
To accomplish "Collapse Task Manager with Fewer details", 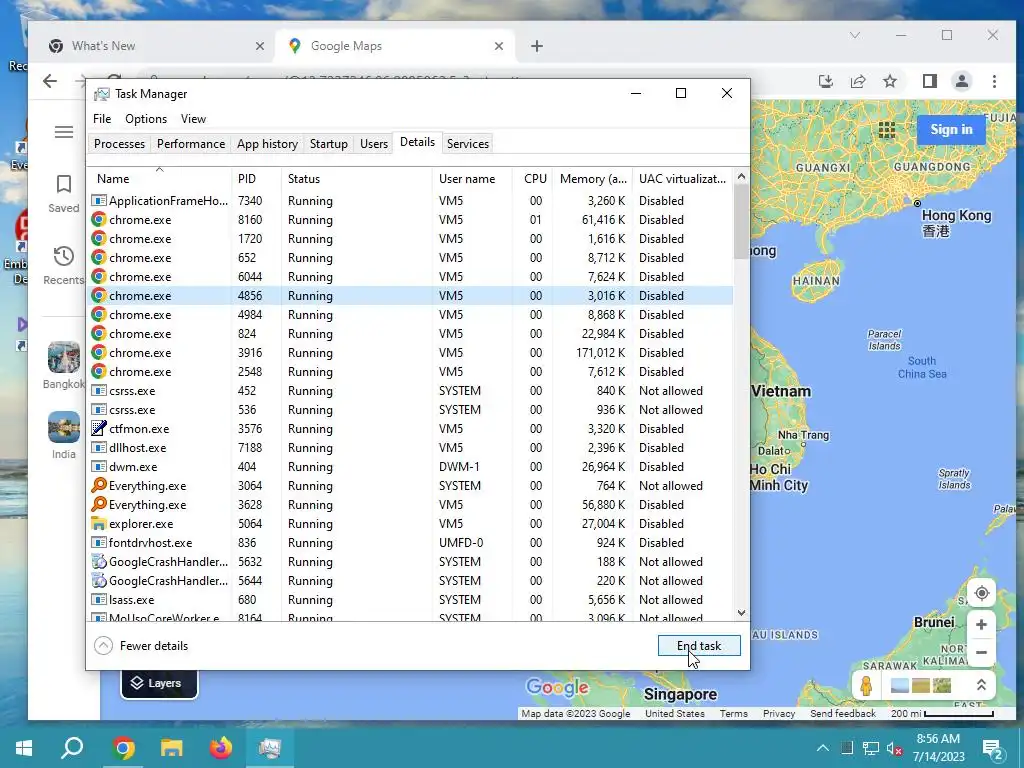I will click(x=141, y=646).
